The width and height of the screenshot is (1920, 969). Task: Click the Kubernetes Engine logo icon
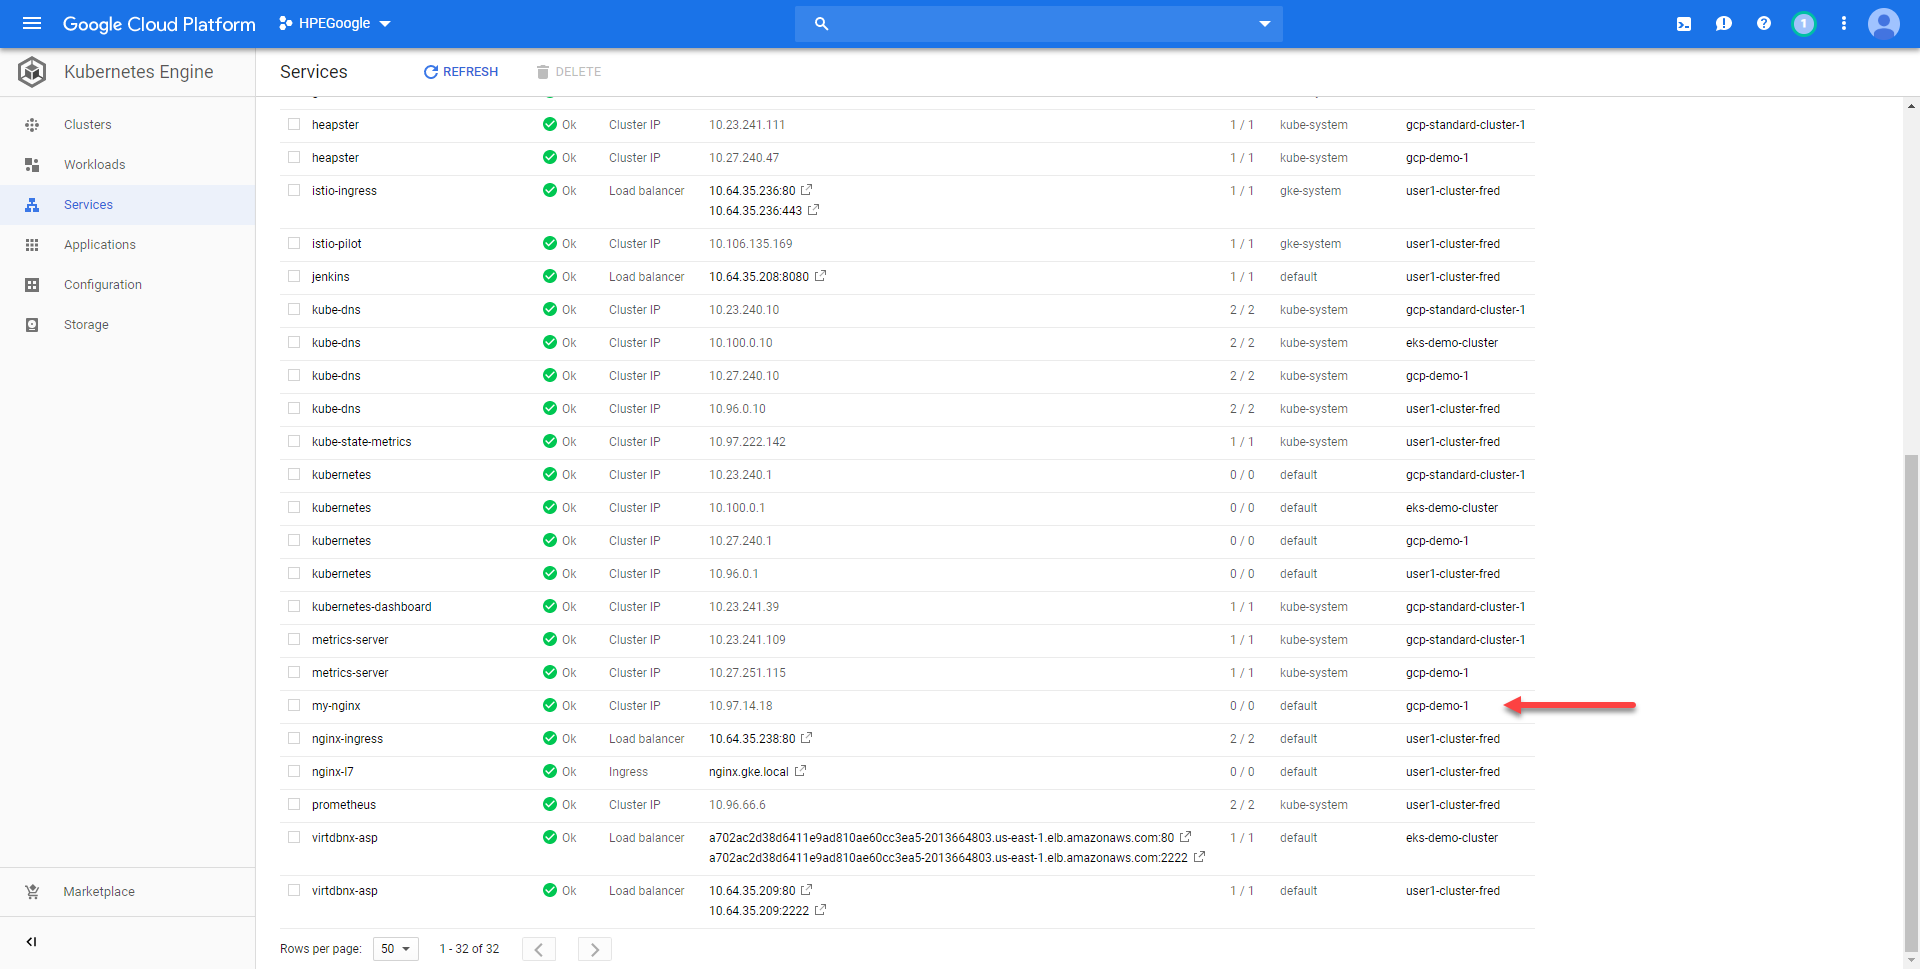(32, 72)
